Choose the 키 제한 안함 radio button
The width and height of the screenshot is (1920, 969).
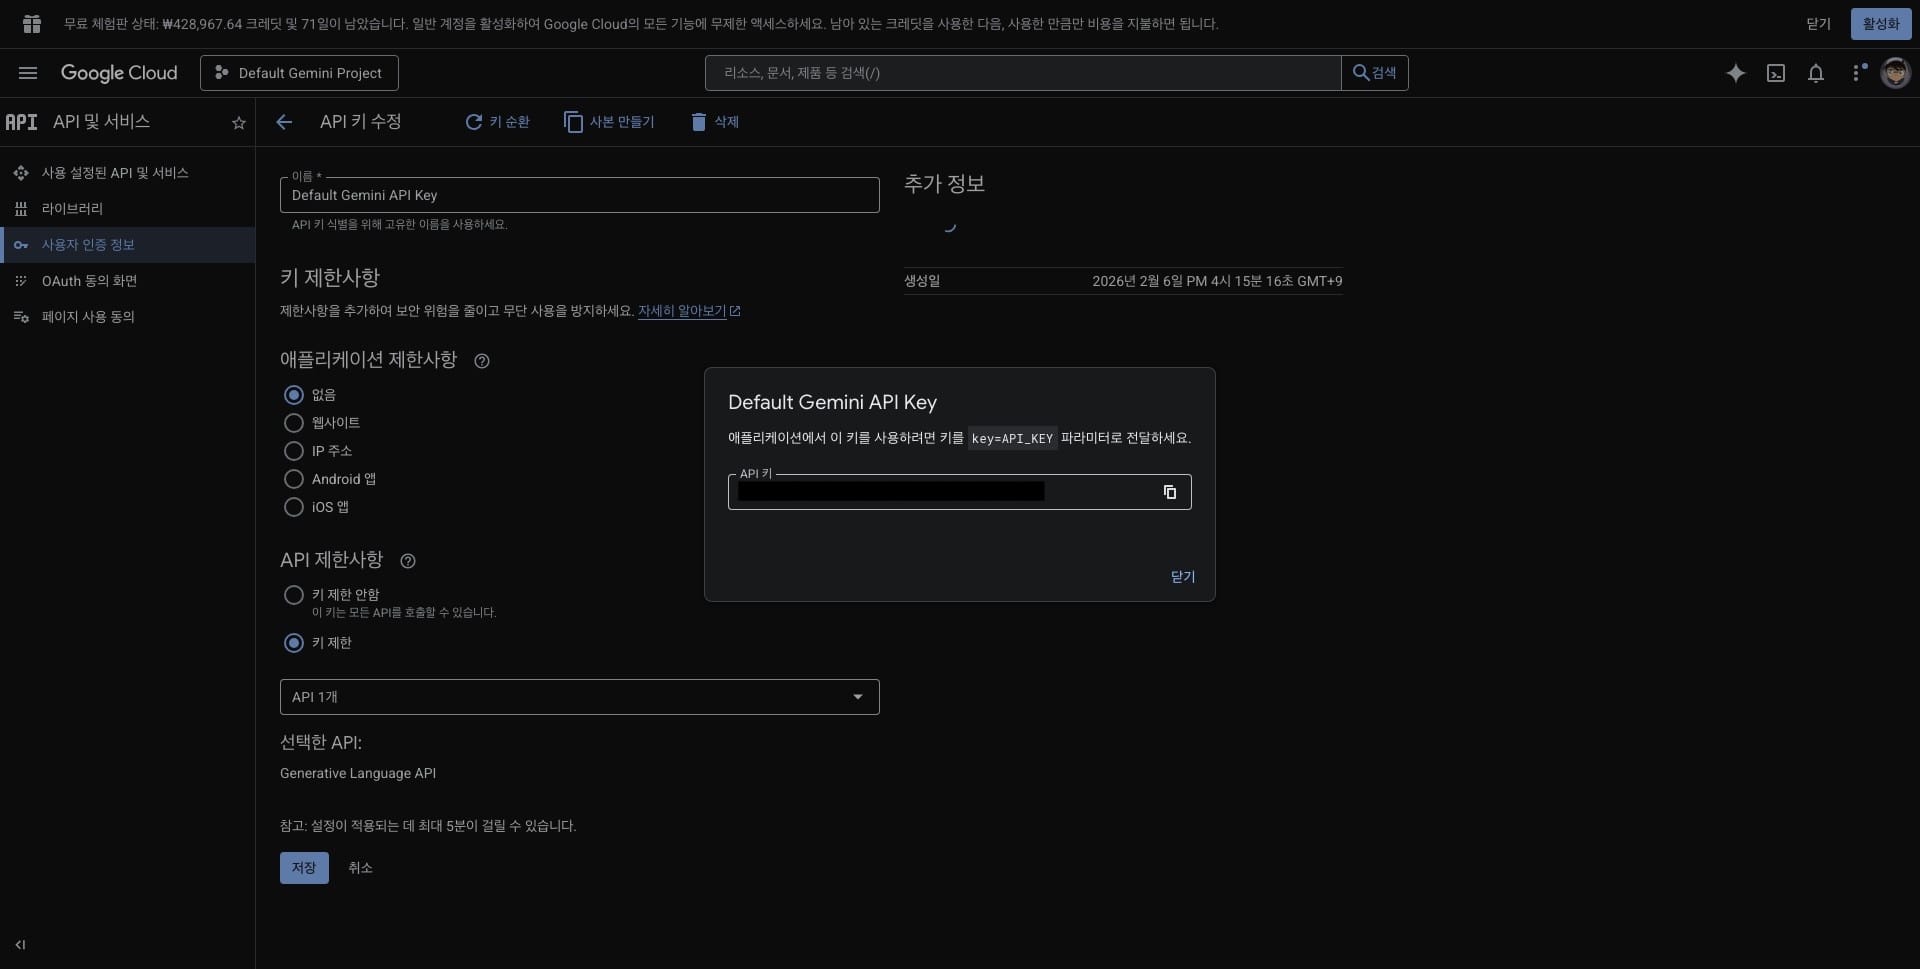tap(294, 595)
